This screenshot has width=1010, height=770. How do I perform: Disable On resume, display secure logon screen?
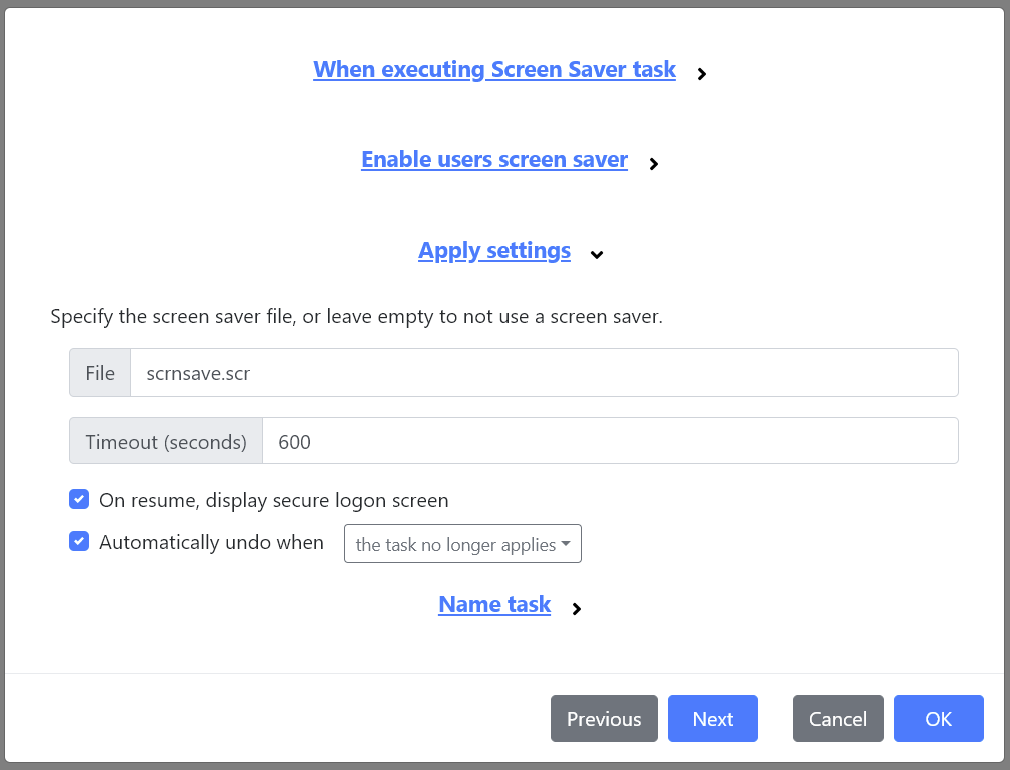point(79,499)
